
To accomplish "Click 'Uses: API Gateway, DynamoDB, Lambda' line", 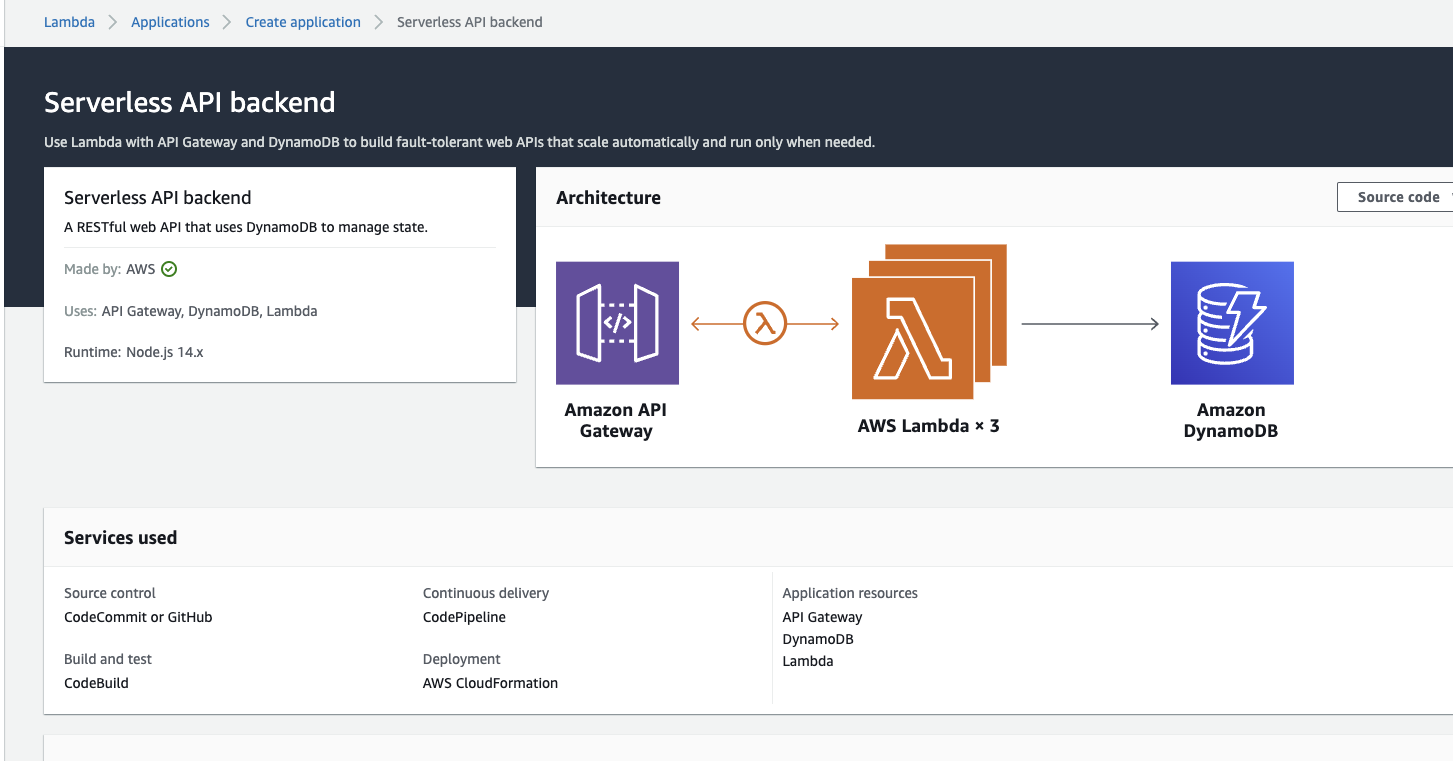I will (x=191, y=311).
